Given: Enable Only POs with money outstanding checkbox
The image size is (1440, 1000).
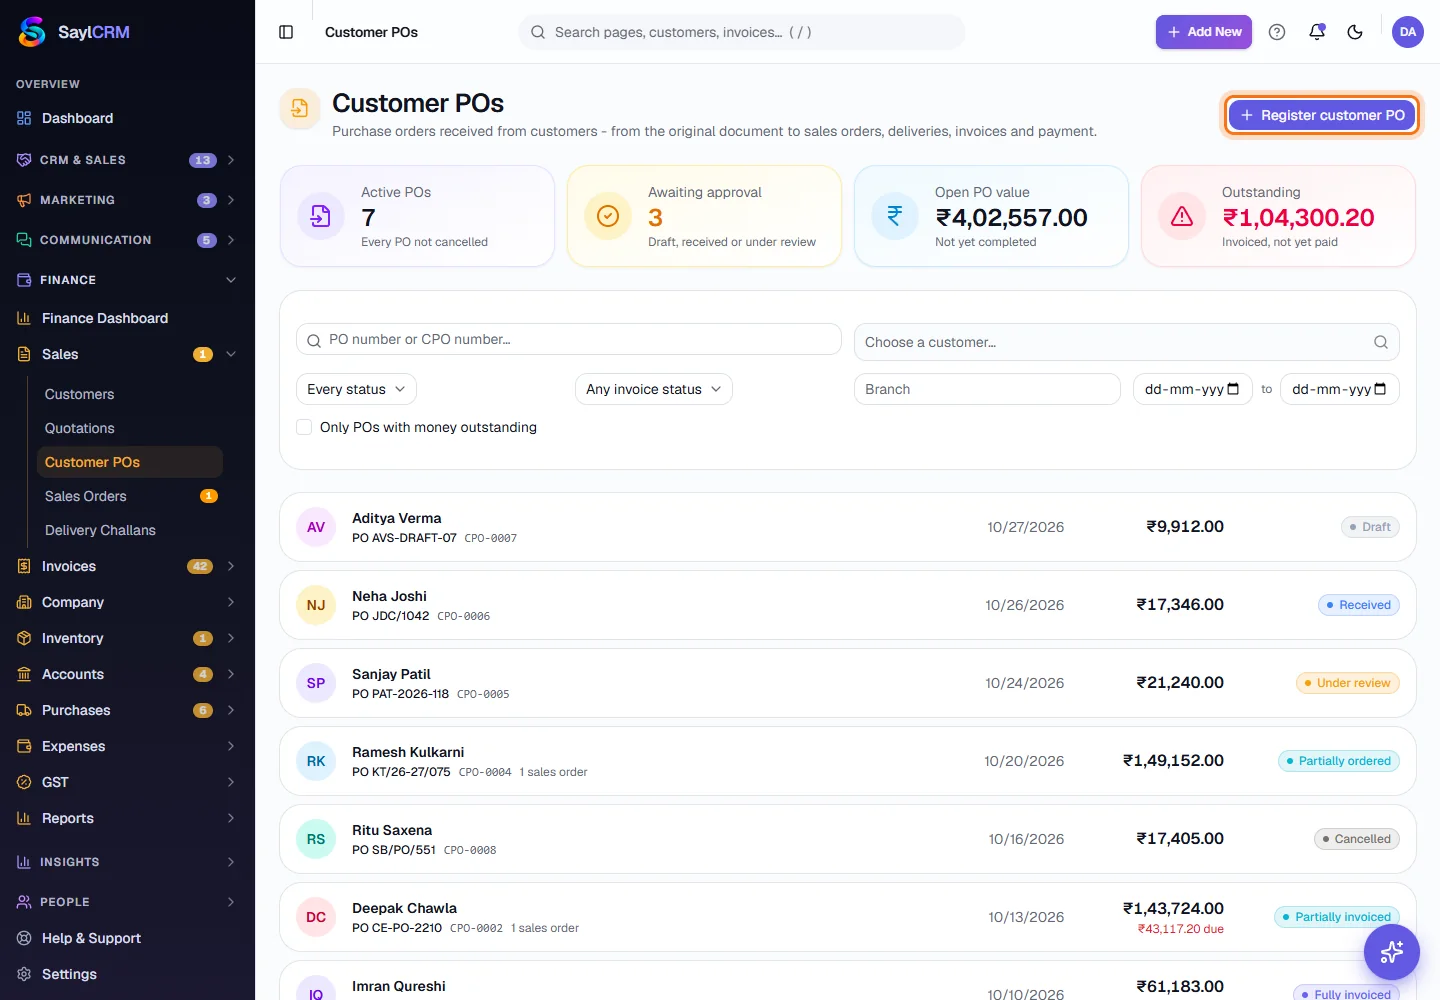Looking at the screenshot, I should (304, 427).
